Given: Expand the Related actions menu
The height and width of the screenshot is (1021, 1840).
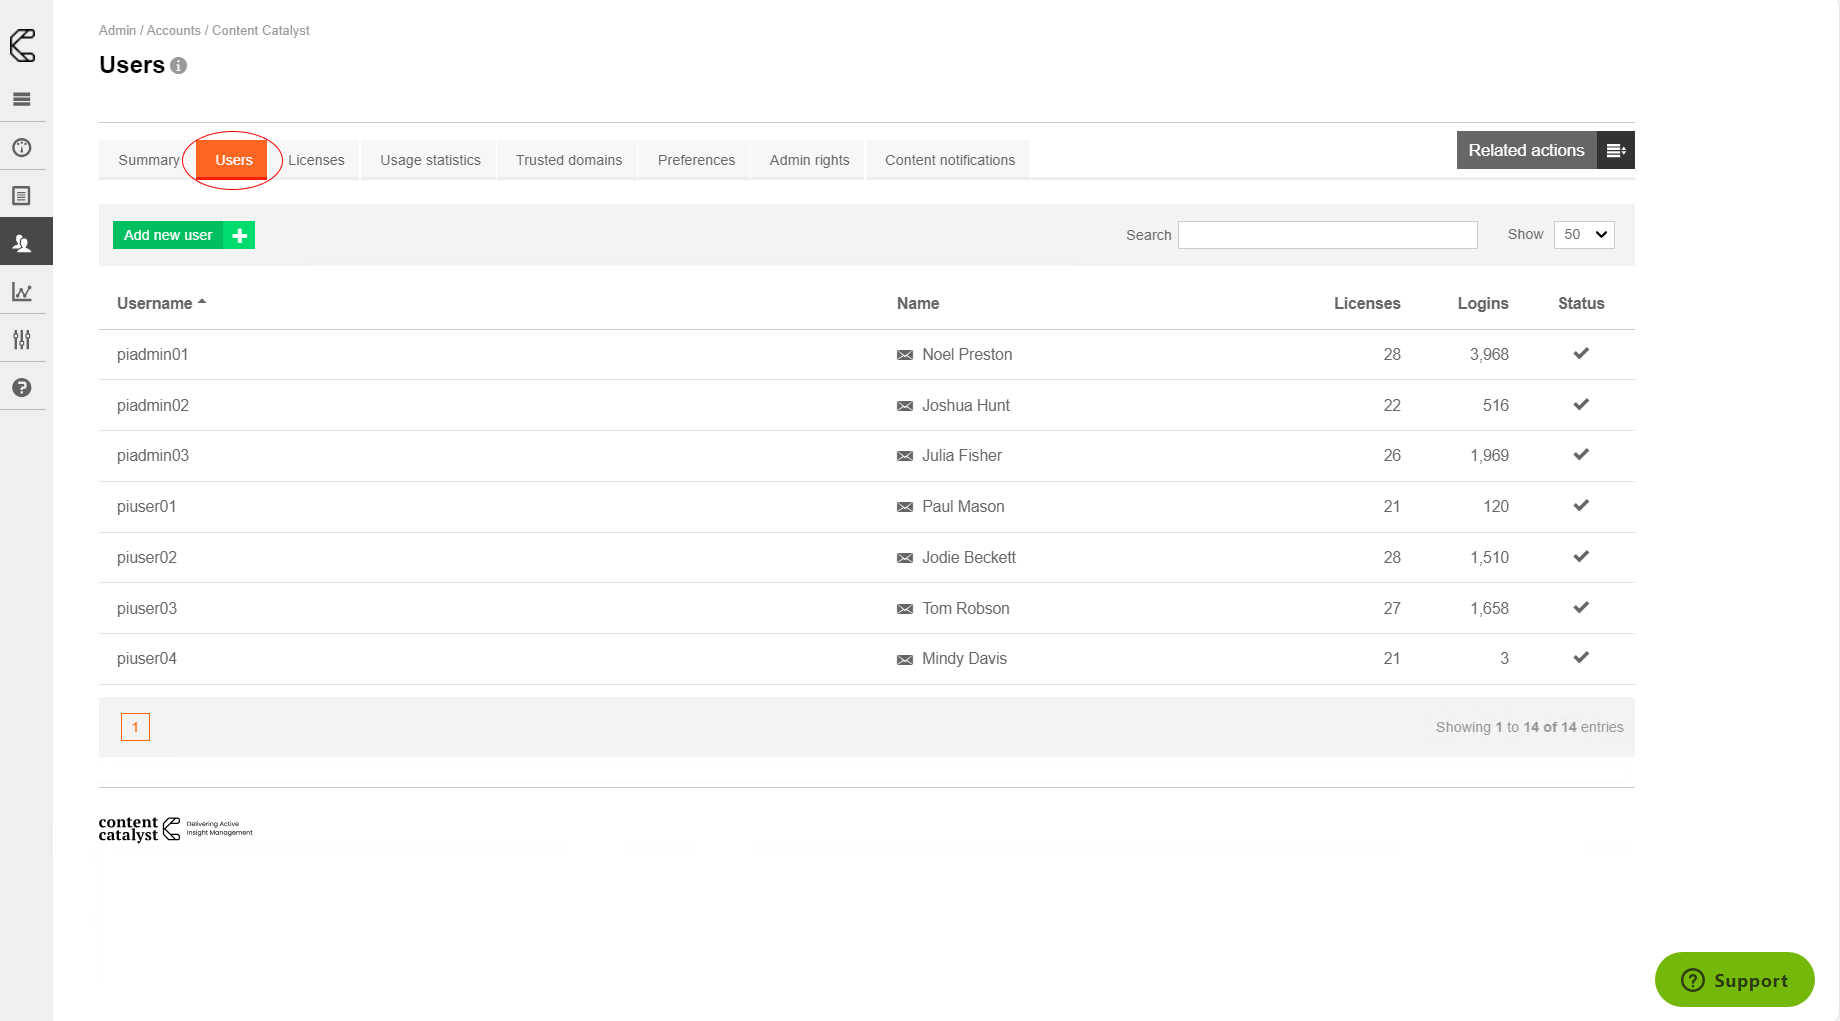Looking at the screenshot, I should (x=1545, y=150).
